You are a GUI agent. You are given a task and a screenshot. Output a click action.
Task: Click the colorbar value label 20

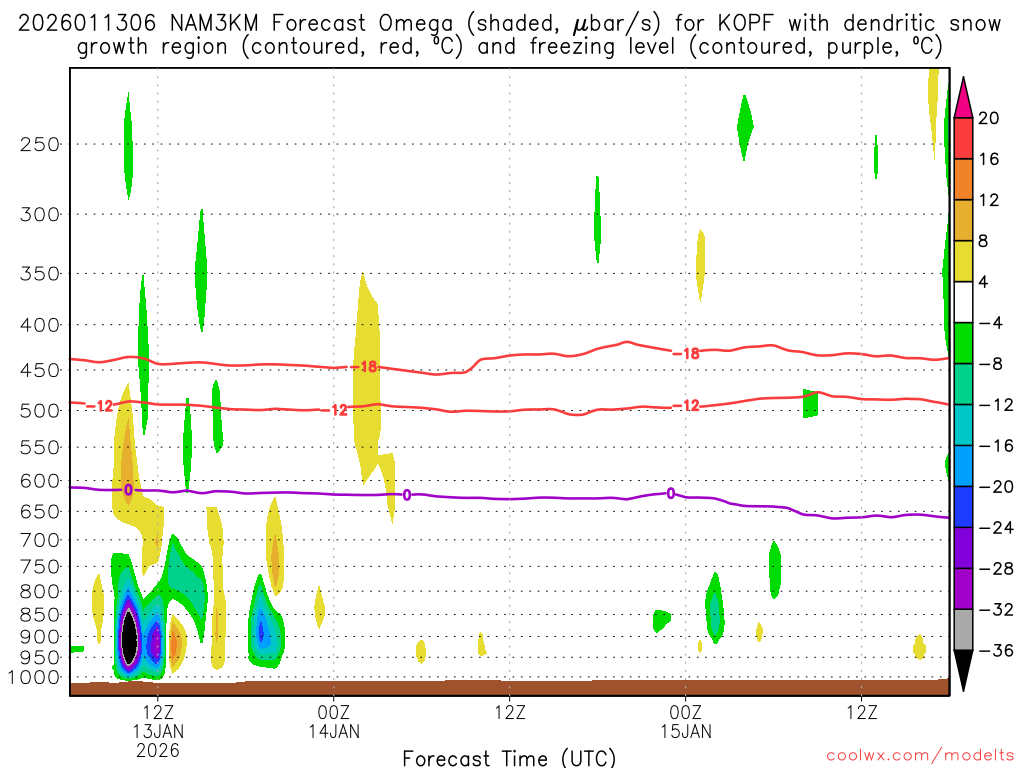(x=988, y=118)
